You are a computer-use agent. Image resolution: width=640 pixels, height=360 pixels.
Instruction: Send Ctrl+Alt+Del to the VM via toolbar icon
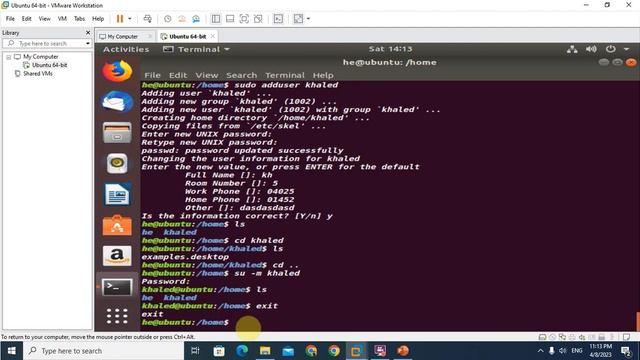[148, 19]
